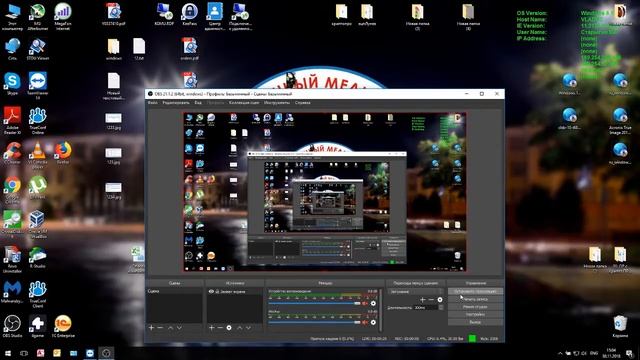The width and height of the screenshot is (640, 360).
Task: Click the Exit button in Controls
Action: tap(476, 322)
